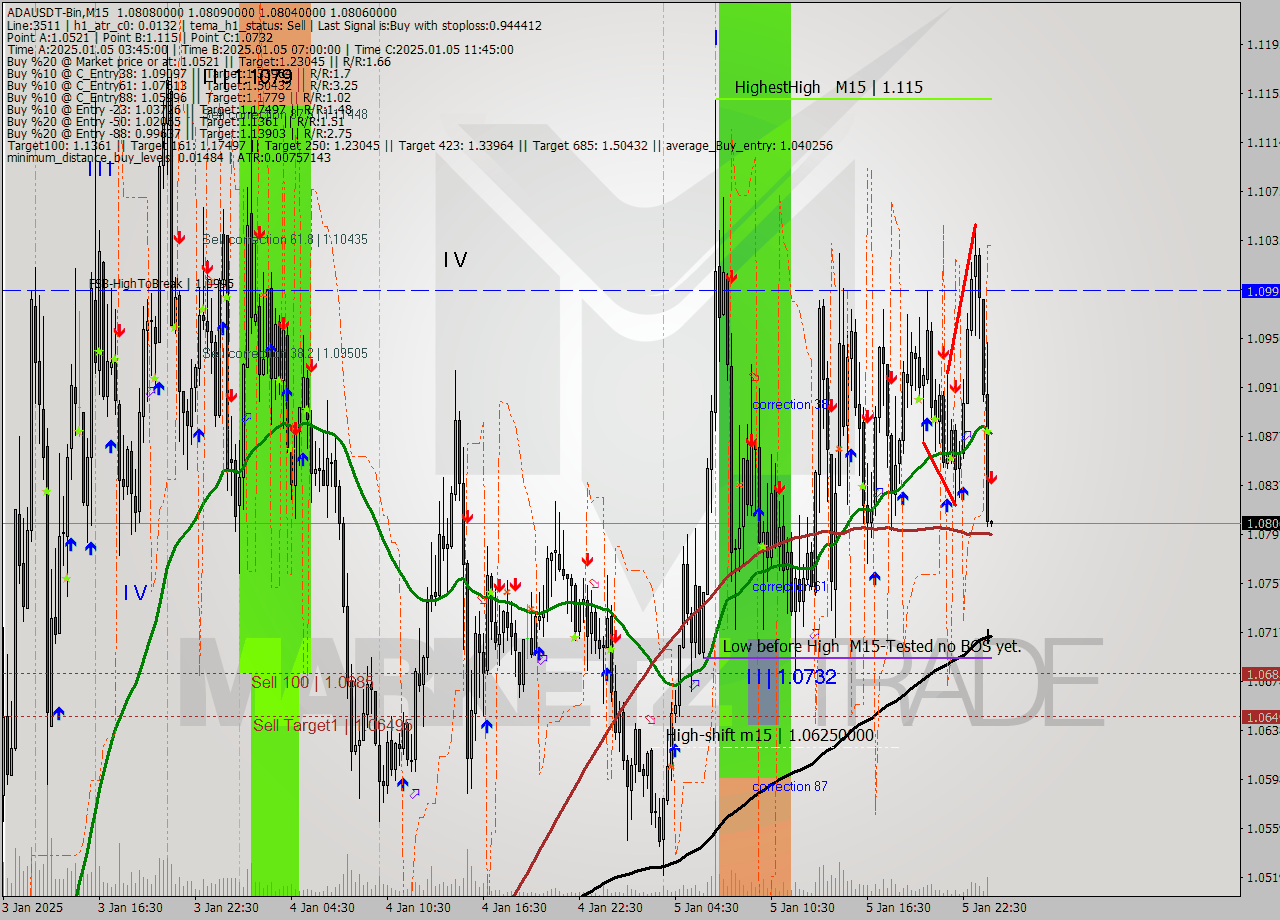Click the '4 Jan 04:30' time axis label

tap(322, 908)
